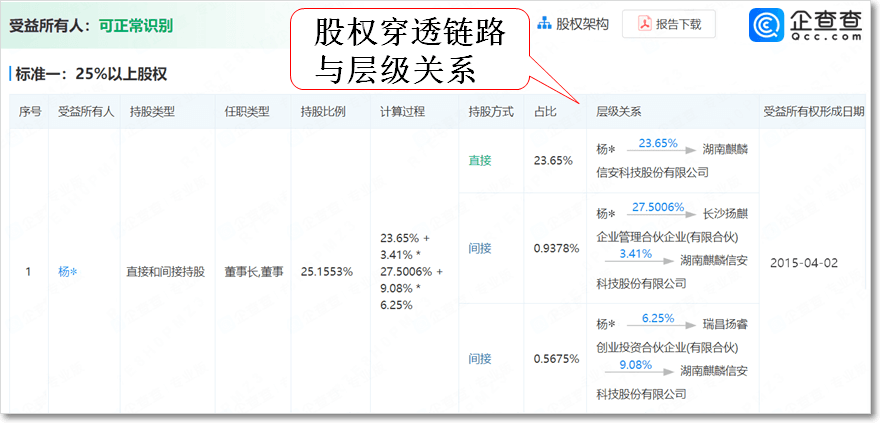Click the 9.08% percentage link

click(x=635, y=365)
